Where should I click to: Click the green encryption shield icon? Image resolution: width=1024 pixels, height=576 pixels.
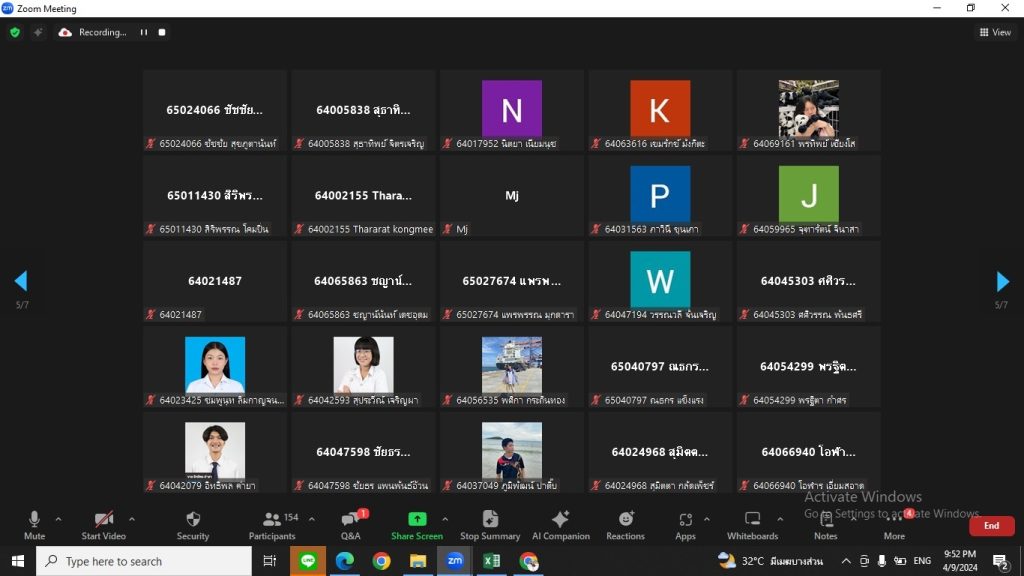[x=15, y=32]
